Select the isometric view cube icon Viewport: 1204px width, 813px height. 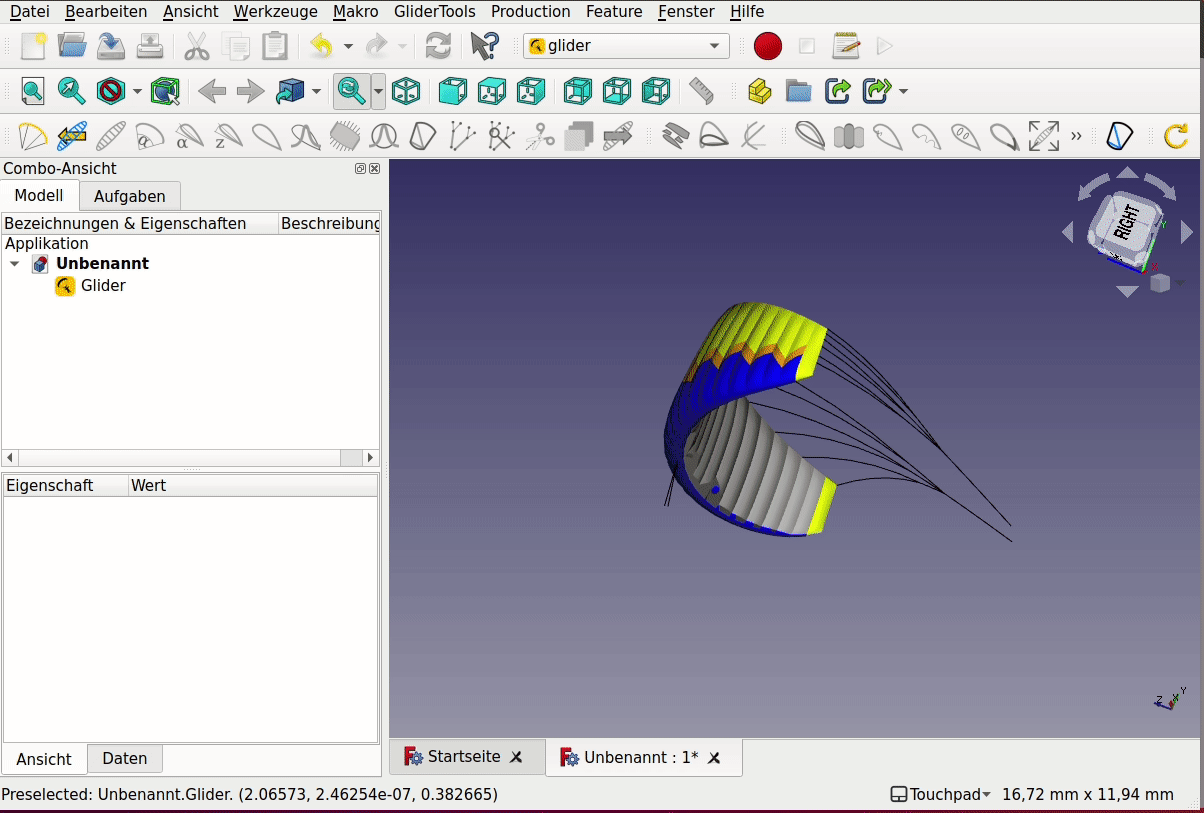point(406,92)
